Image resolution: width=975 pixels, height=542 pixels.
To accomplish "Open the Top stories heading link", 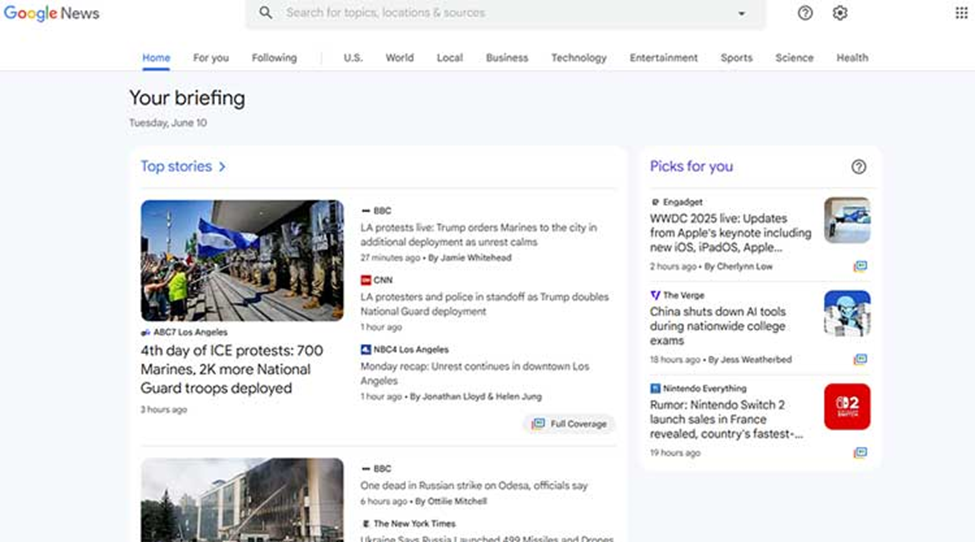I will click(x=176, y=167).
